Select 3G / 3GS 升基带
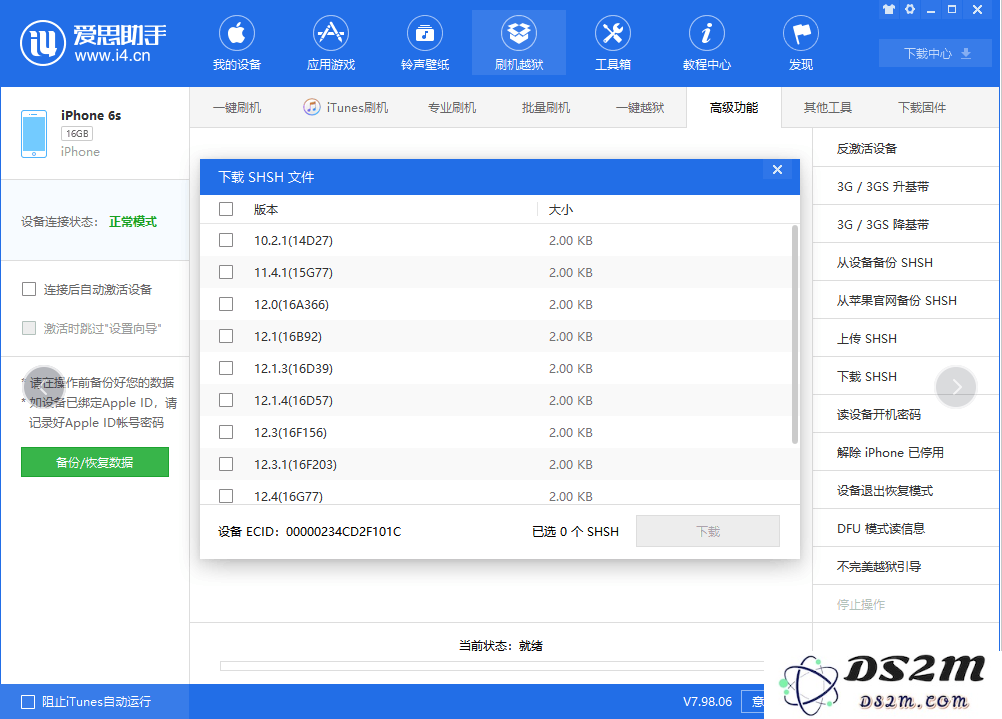Viewport: 1002px width, 719px height. pyautogui.click(x=906, y=186)
